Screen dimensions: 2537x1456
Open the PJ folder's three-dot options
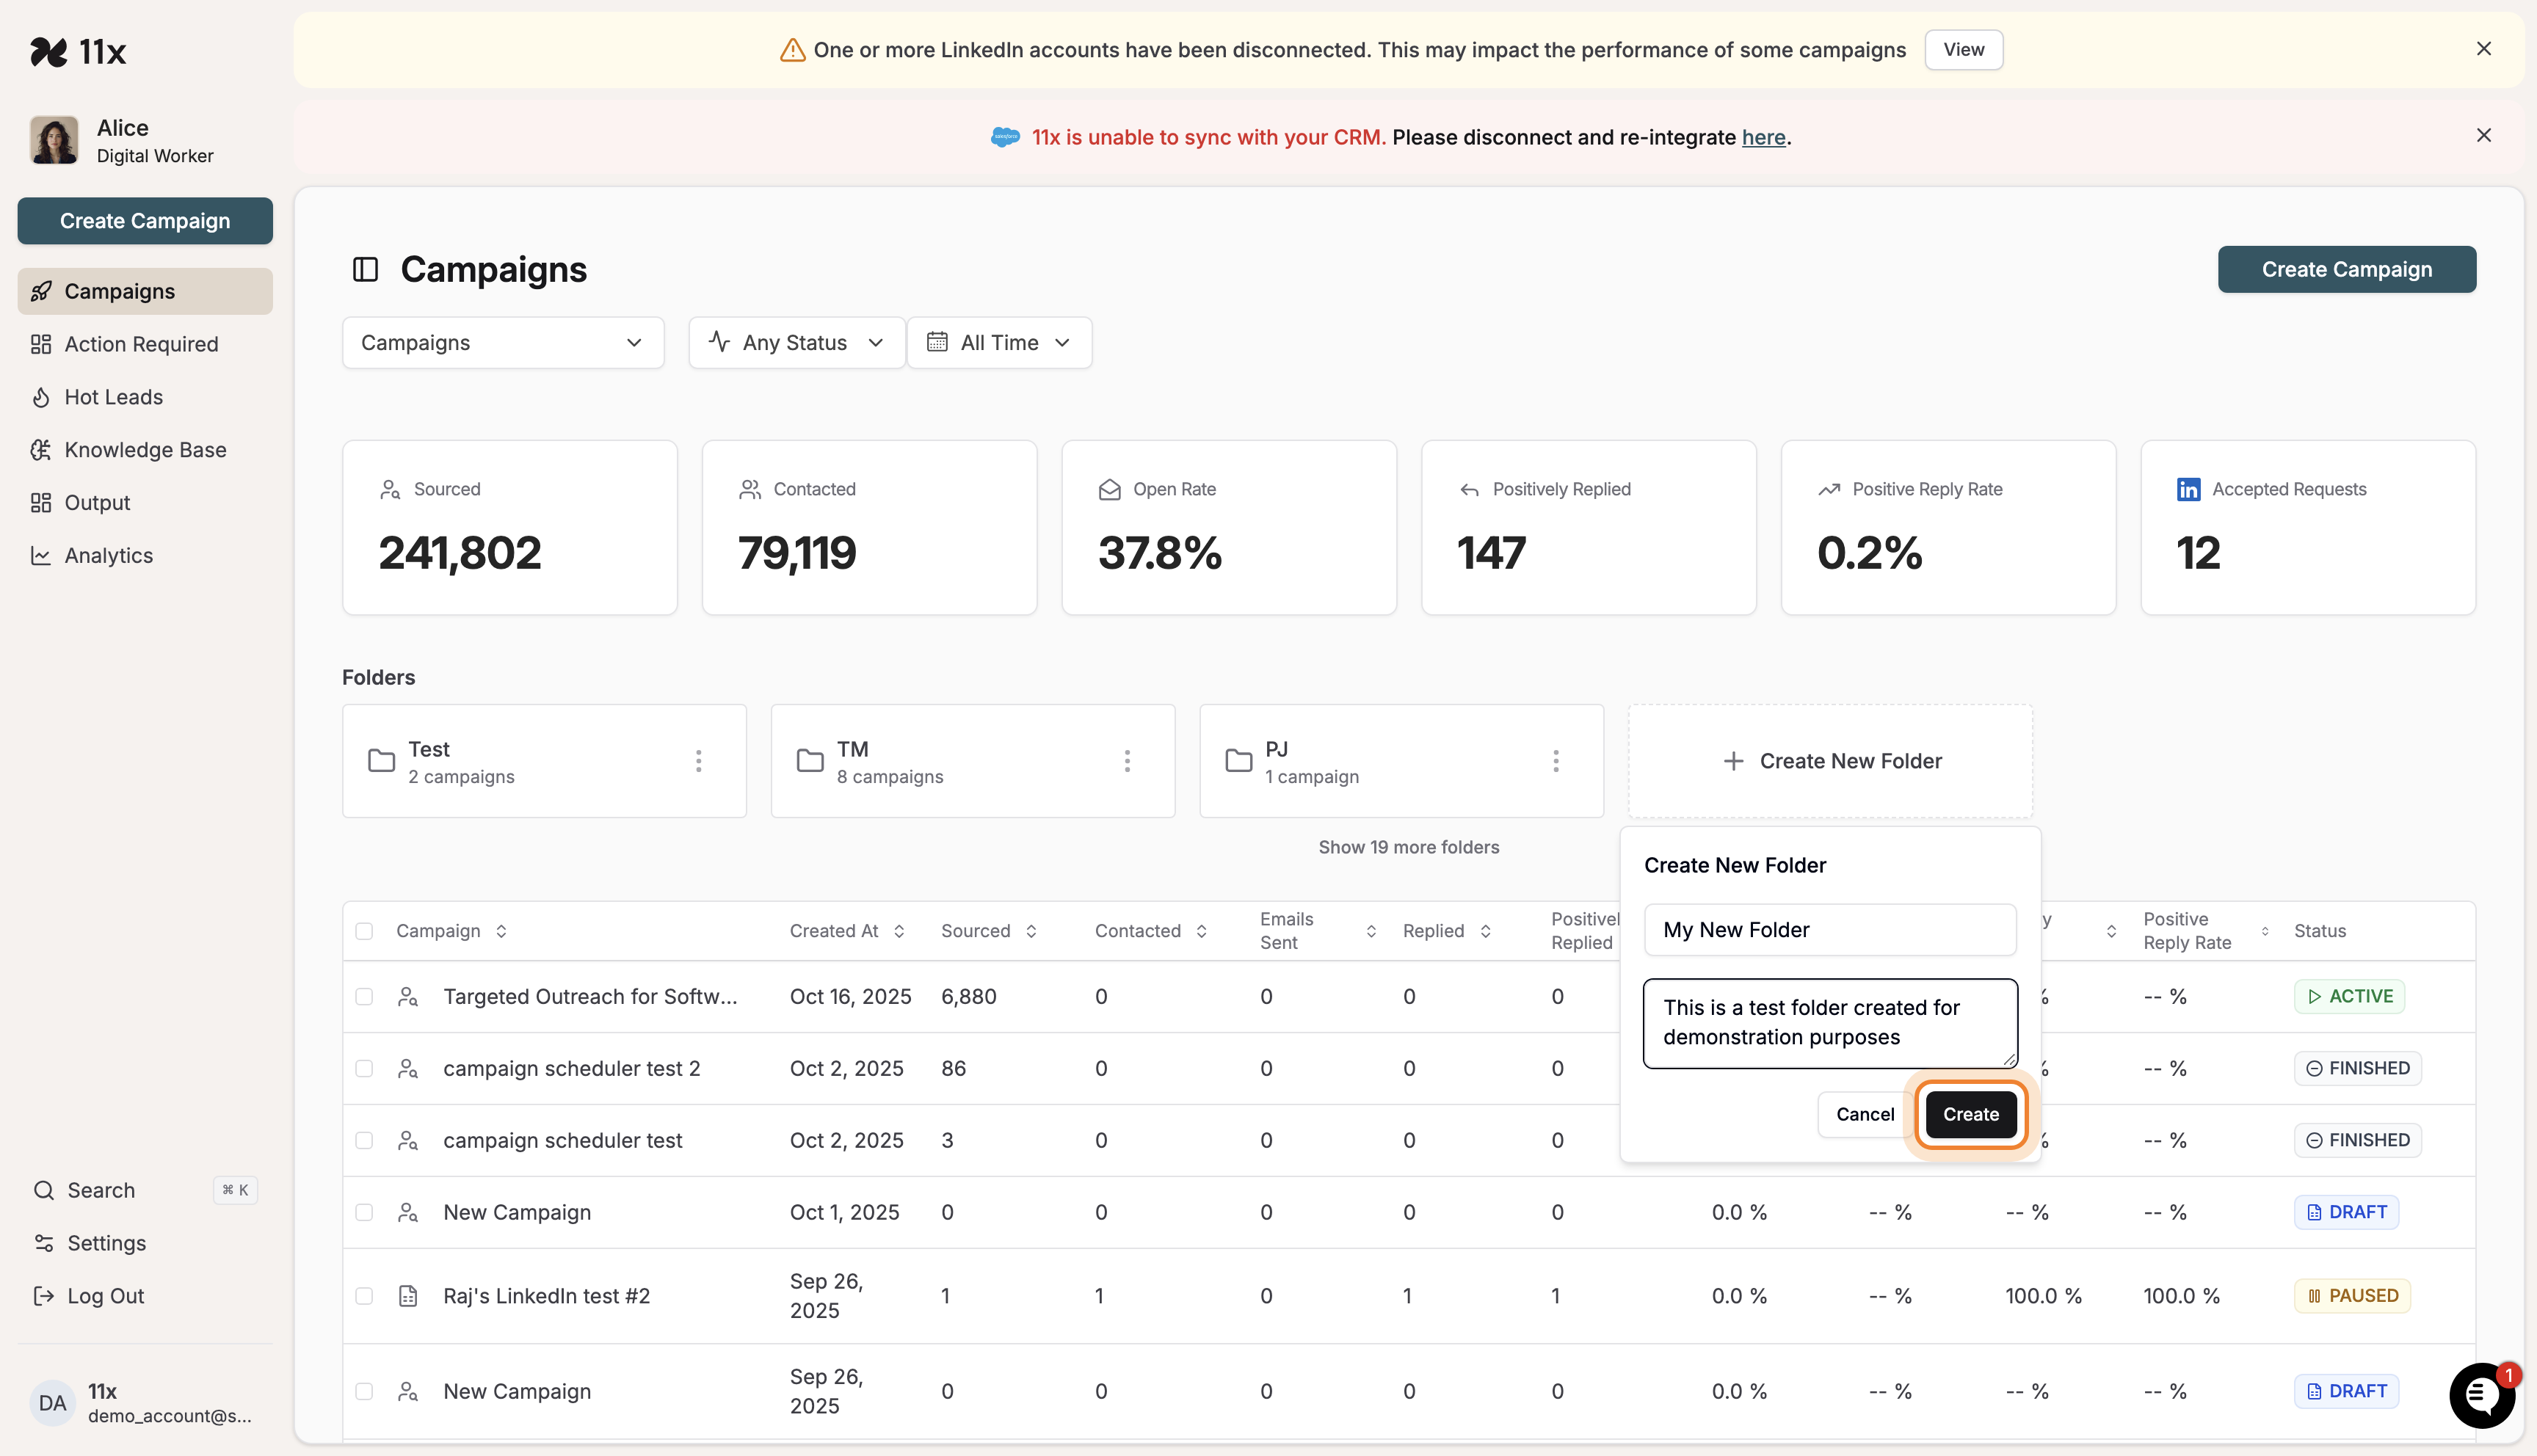pos(1555,761)
